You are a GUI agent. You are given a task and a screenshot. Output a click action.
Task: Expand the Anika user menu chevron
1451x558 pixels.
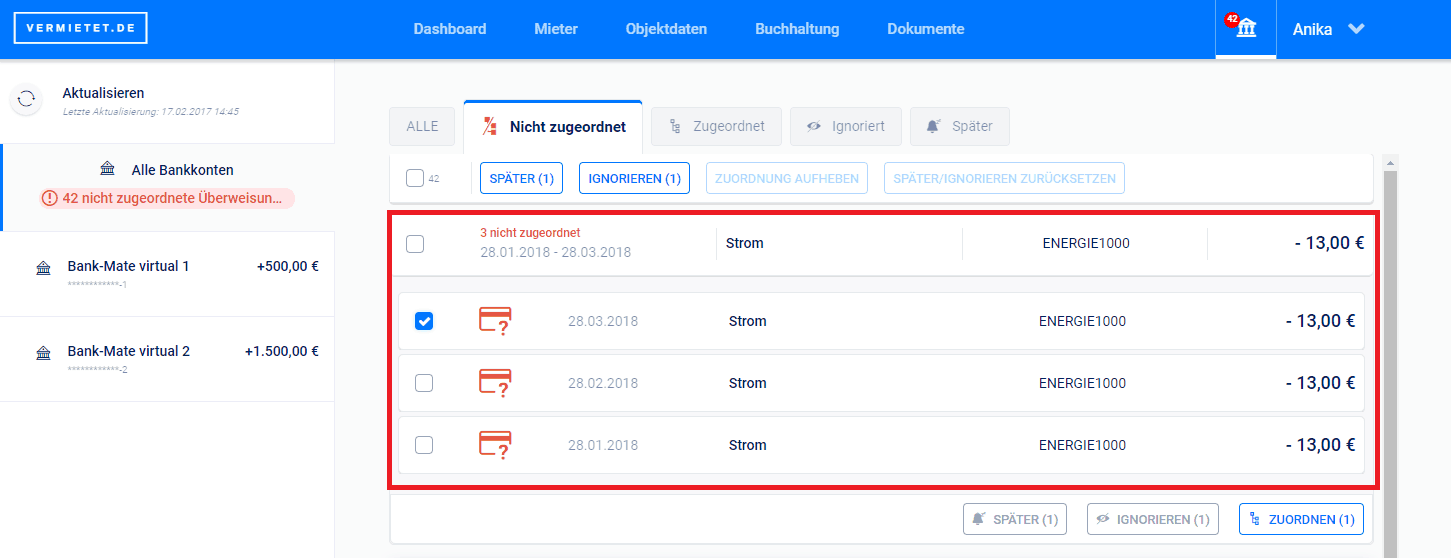1356,29
